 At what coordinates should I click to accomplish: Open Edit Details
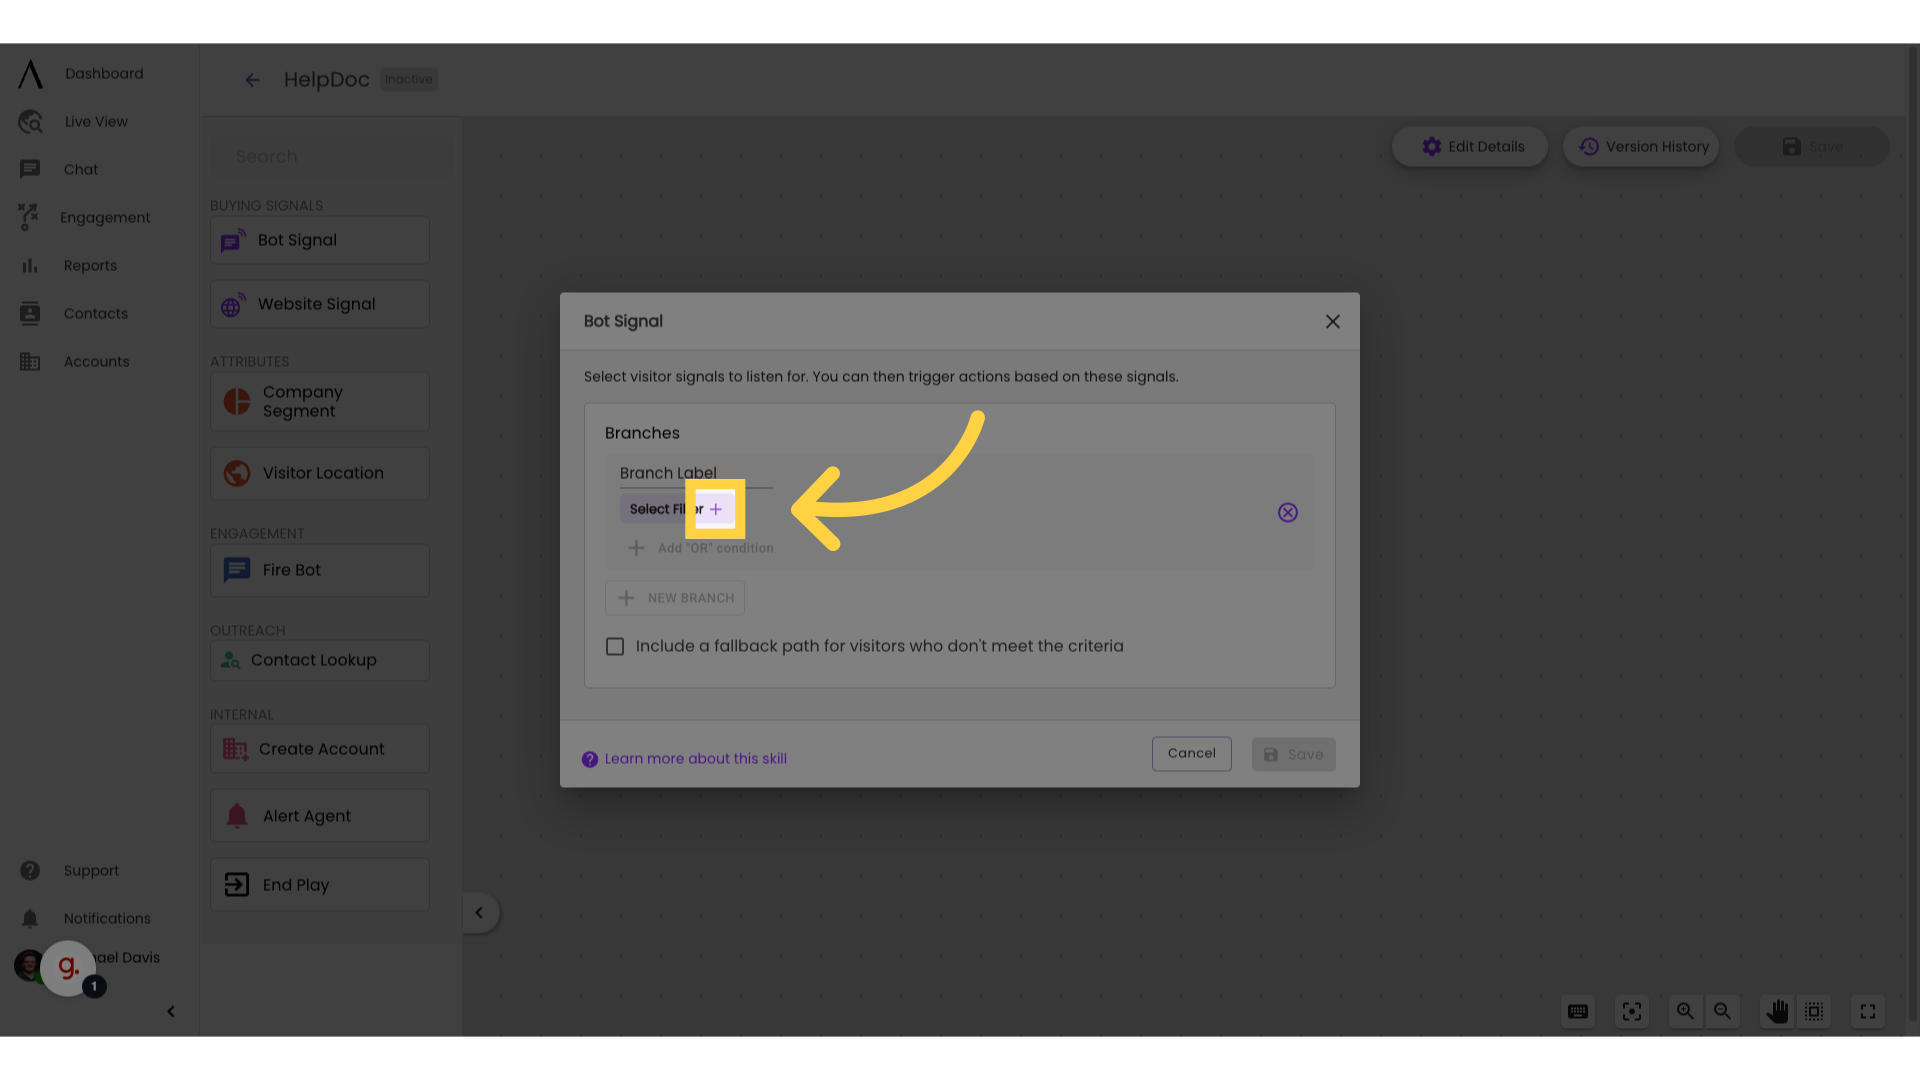(x=1470, y=146)
